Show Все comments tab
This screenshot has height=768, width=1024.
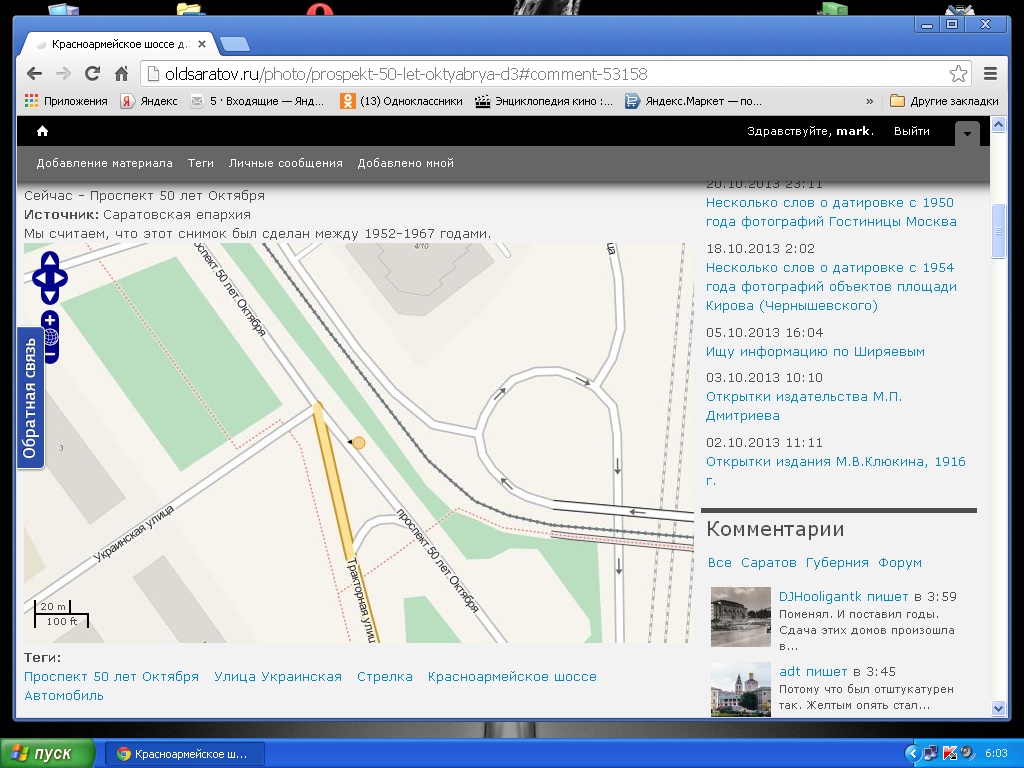720,563
